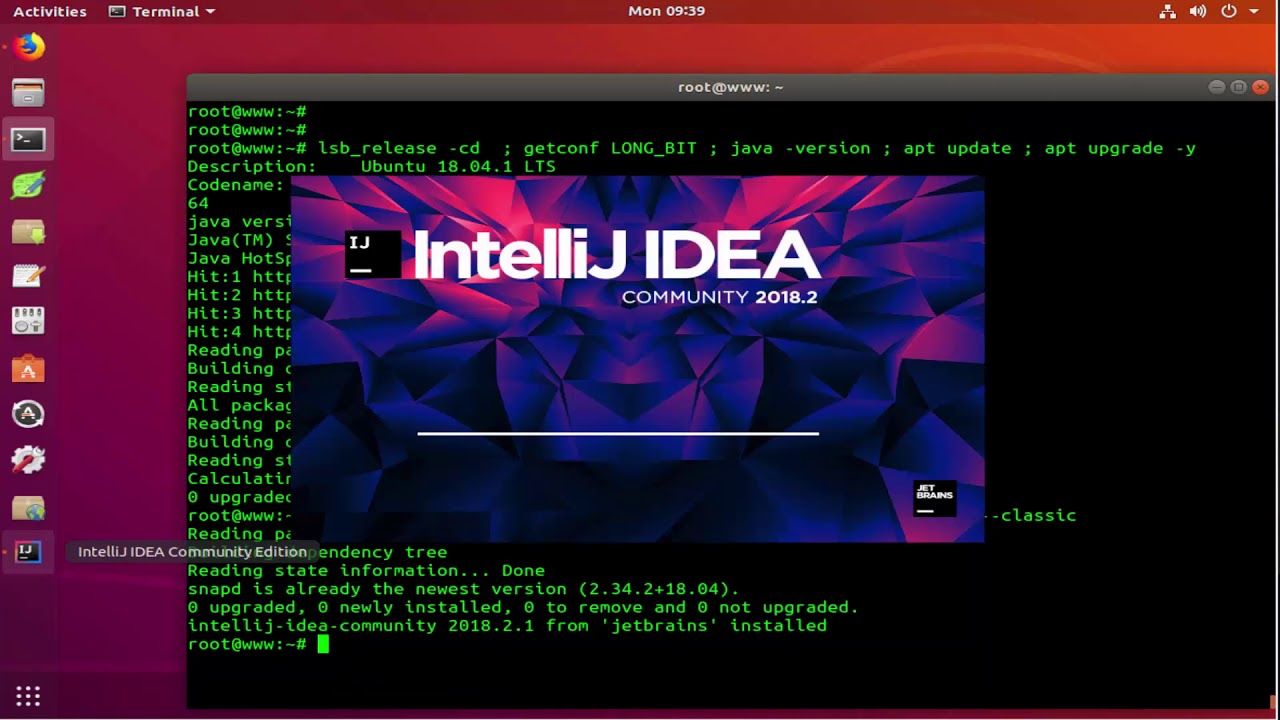
Task: Expand the system menu arrow
Action: 1254,12
